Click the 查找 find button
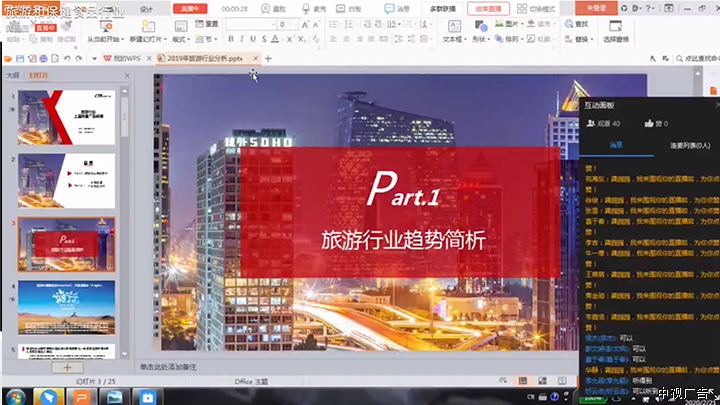This screenshot has height=405, width=720. (577, 24)
